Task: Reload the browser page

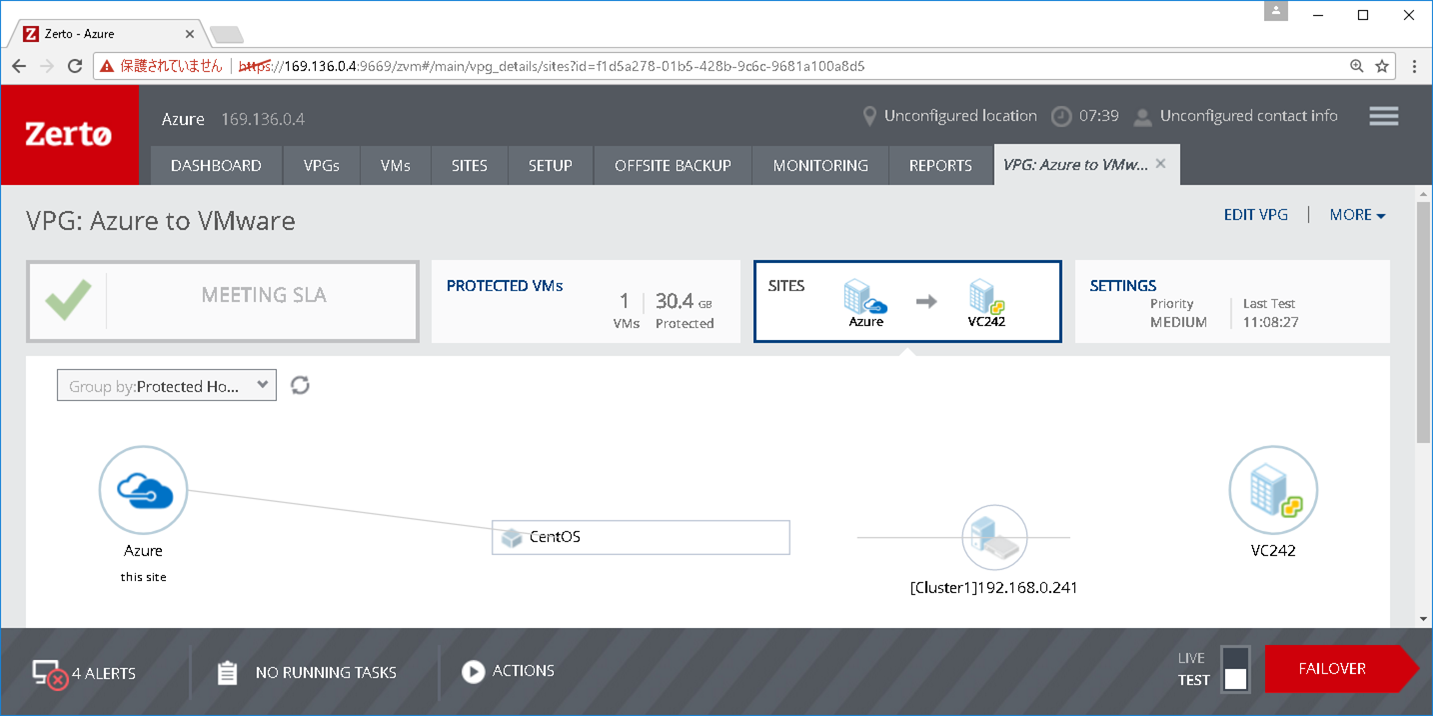Action: coord(75,66)
